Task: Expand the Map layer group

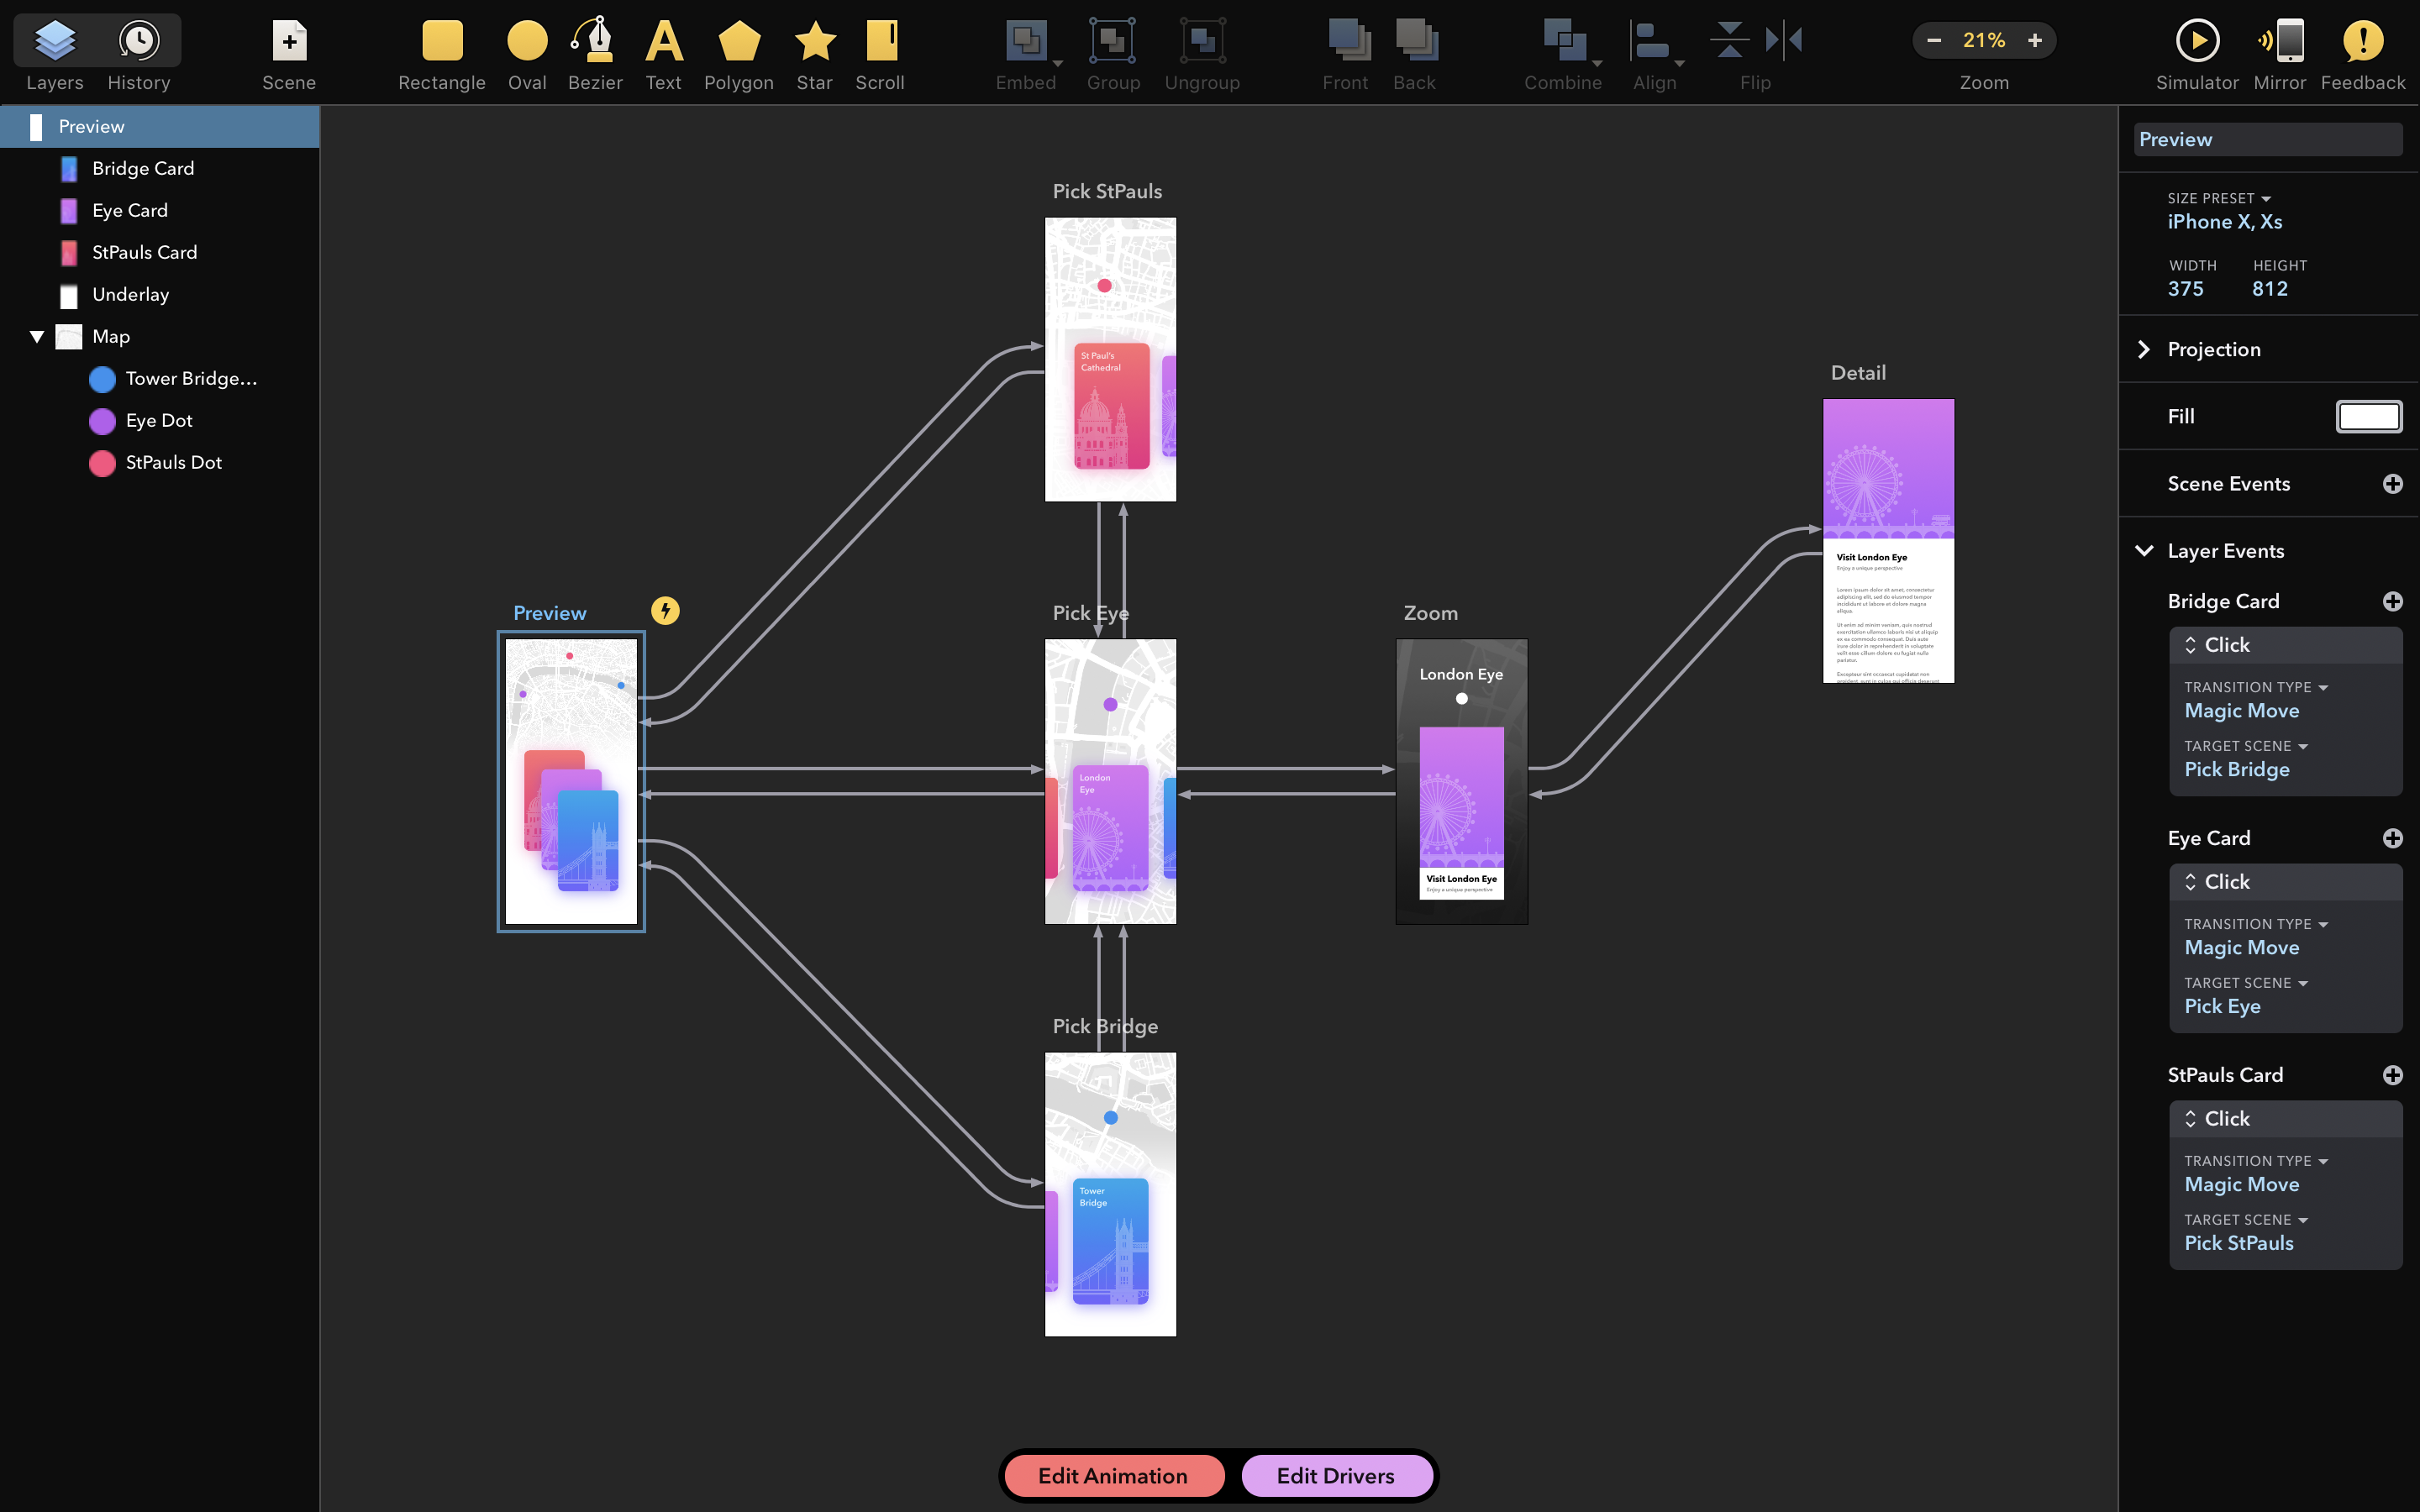Action: pyautogui.click(x=34, y=334)
